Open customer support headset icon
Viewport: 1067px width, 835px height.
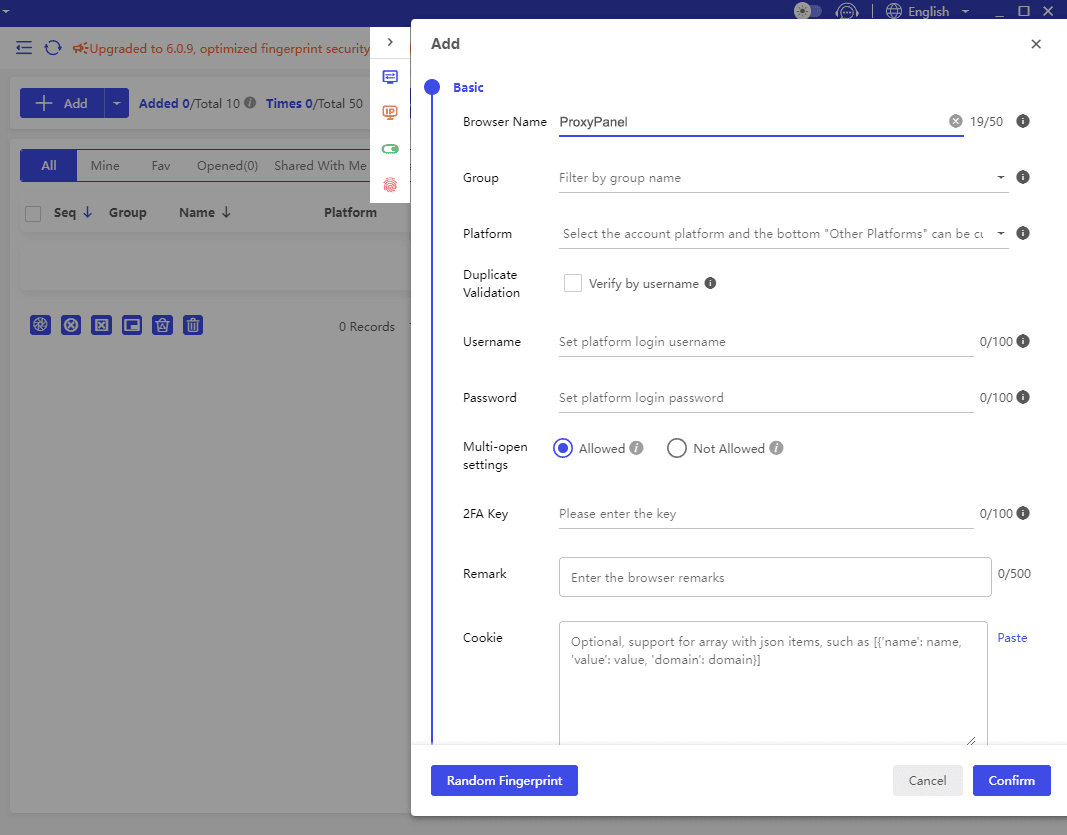pos(847,11)
